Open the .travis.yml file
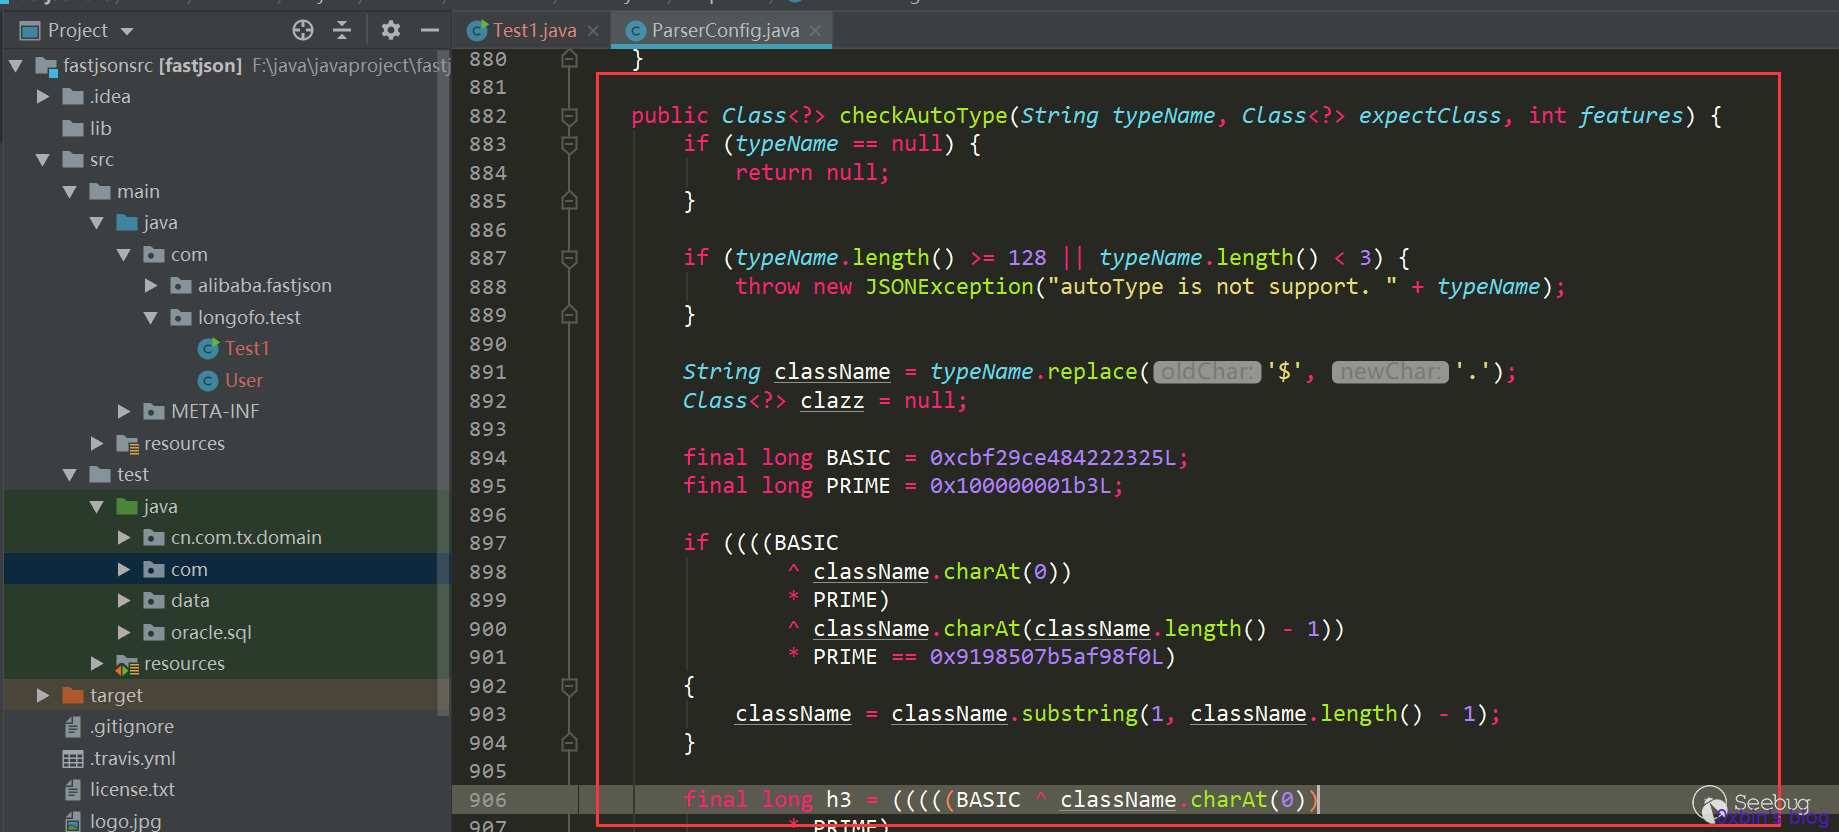The image size is (1839, 832). 132,759
